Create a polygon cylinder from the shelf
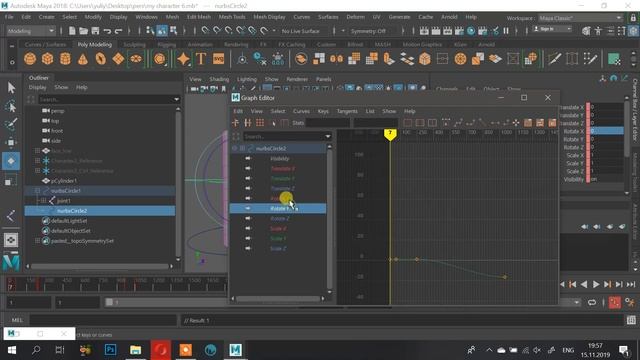The width and height of the screenshot is (640, 360). tap(65, 59)
